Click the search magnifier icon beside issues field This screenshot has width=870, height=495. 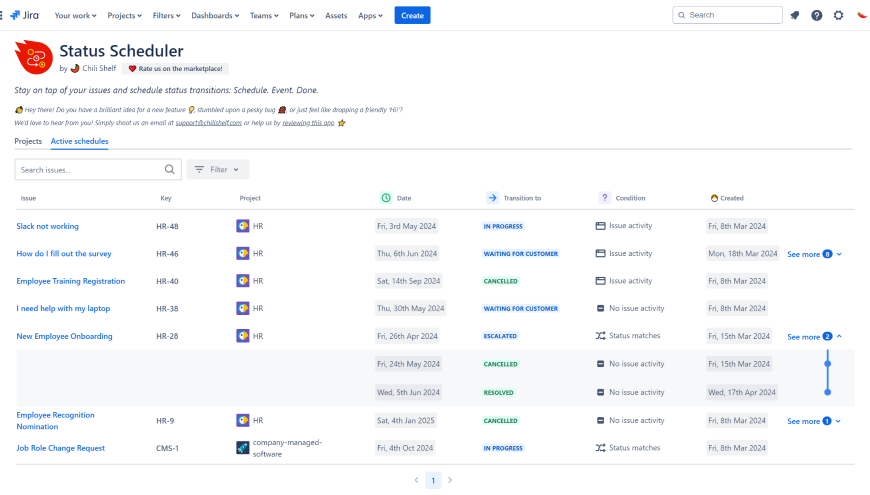[170, 170]
